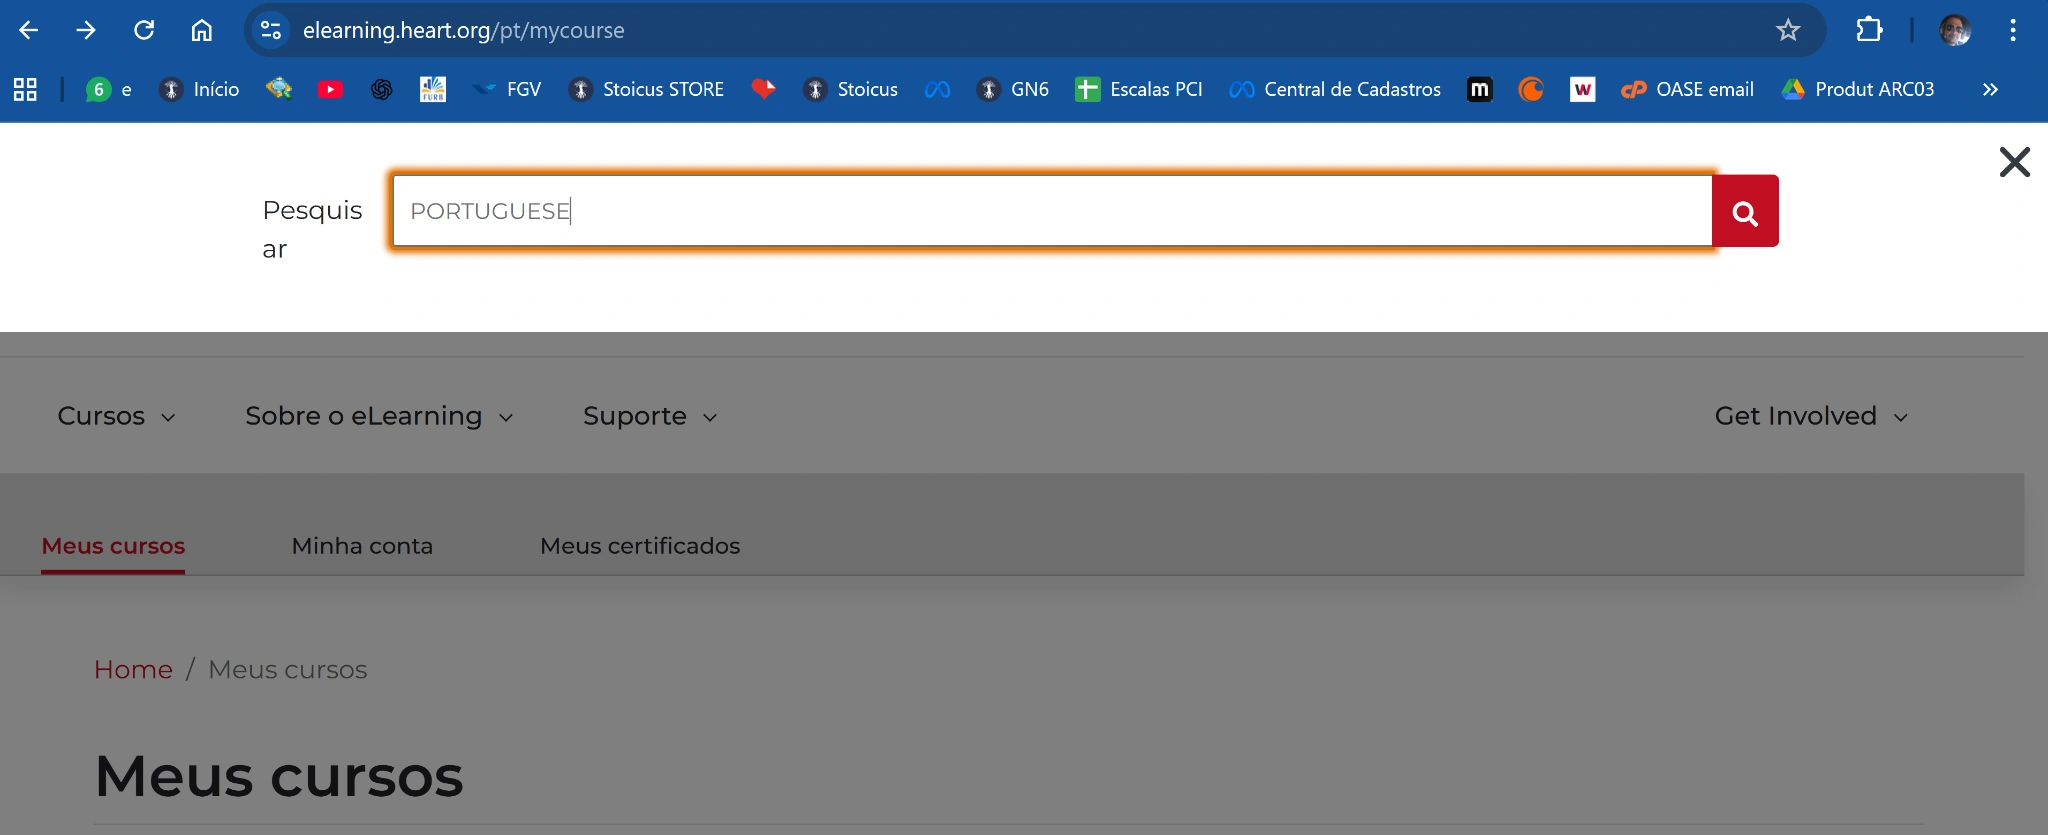The height and width of the screenshot is (835, 2048).
Task: Click the Pesquisar label
Action: 312,229
